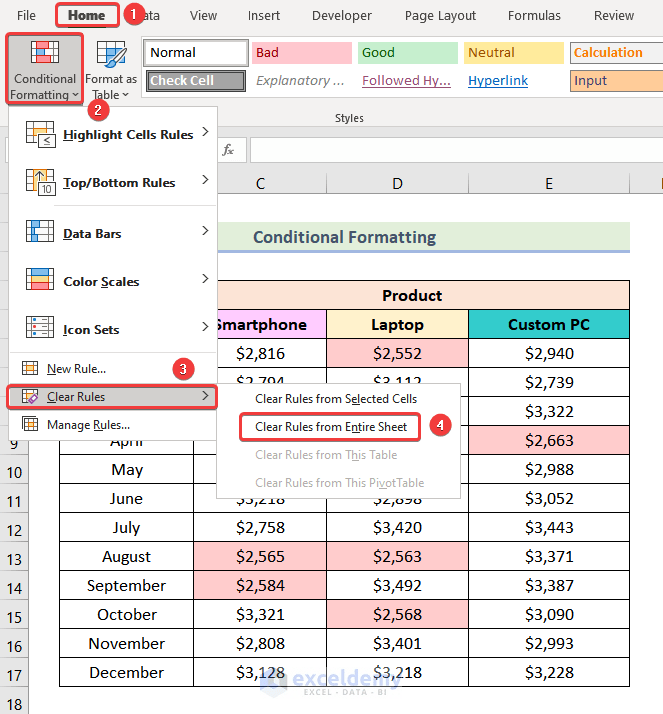Select the August month cell
This screenshot has width=663, height=714.
click(126, 556)
